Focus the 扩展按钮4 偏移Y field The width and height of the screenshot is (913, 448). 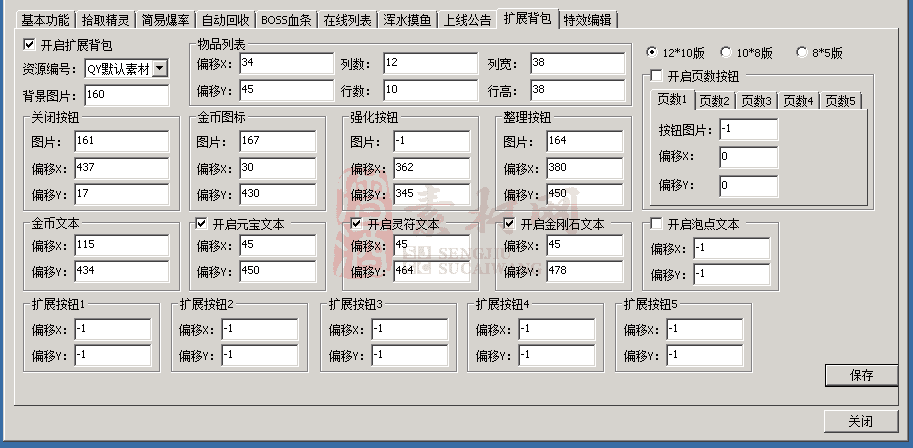click(x=557, y=355)
